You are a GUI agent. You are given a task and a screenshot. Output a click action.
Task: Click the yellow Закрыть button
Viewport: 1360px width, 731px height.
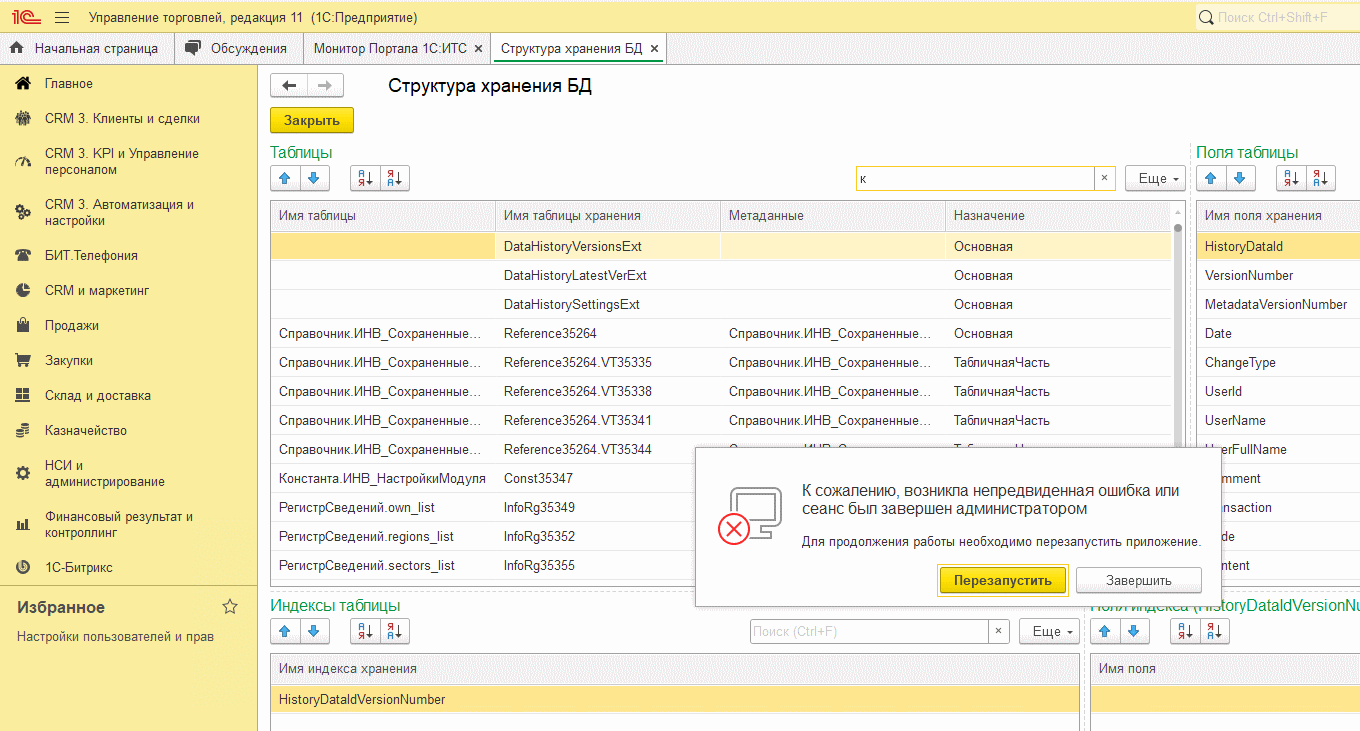312,120
